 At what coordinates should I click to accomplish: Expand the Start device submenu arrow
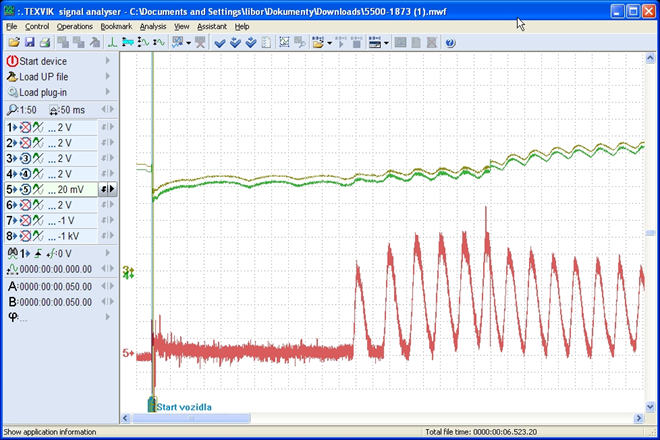108,61
